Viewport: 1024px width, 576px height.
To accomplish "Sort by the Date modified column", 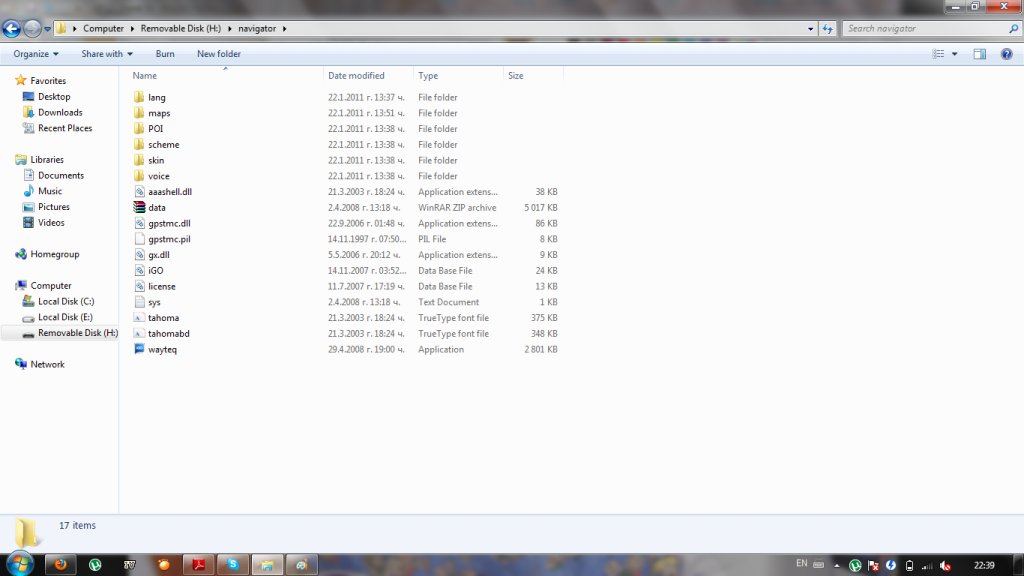I will pos(356,76).
